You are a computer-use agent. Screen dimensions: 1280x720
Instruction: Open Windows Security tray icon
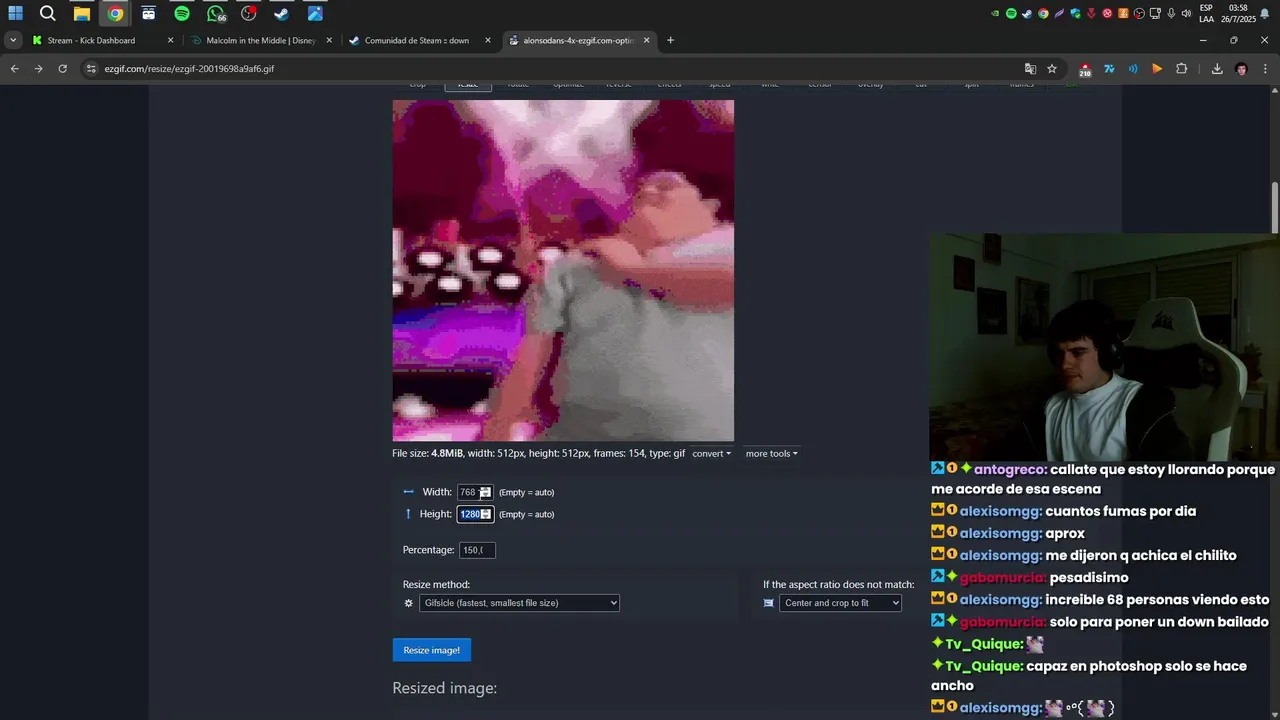point(1075,13)
